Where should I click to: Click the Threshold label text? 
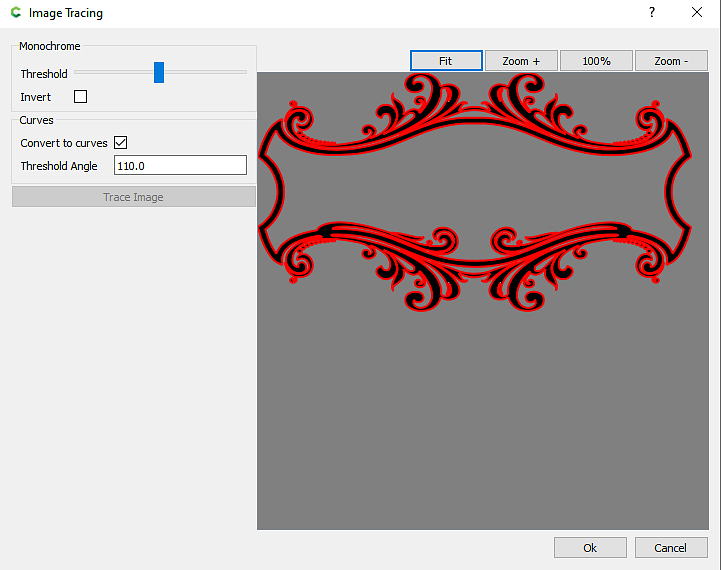pyautogui.click(x=44, y=74)
